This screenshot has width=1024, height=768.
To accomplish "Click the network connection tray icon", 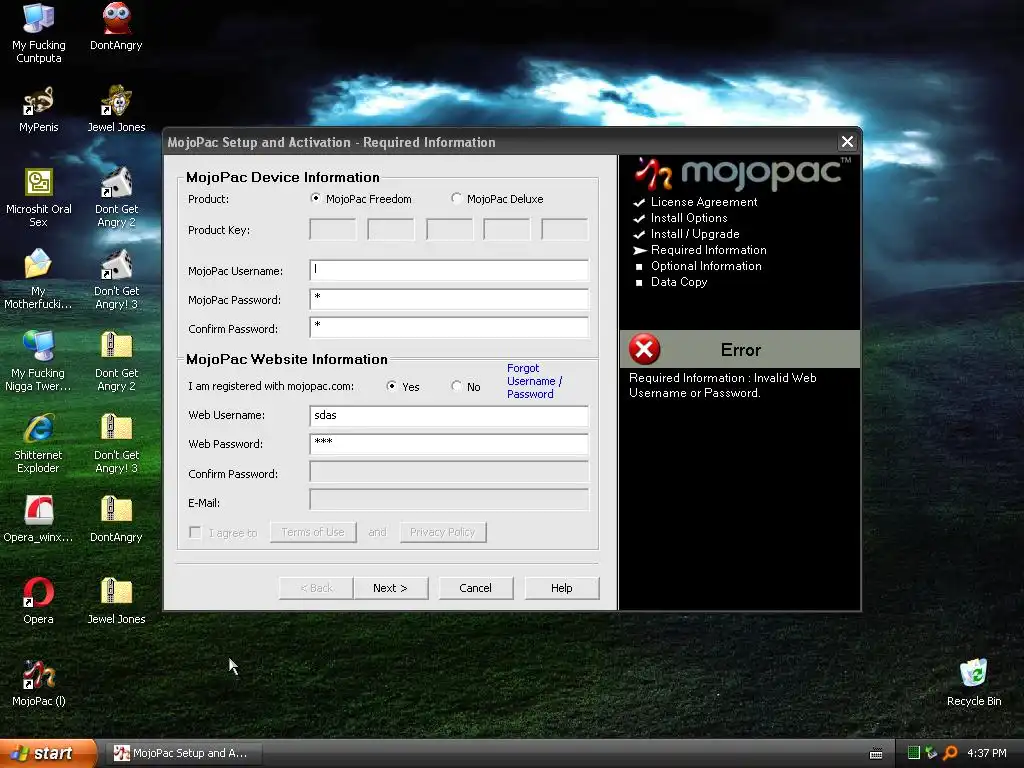I will [931, 753].
